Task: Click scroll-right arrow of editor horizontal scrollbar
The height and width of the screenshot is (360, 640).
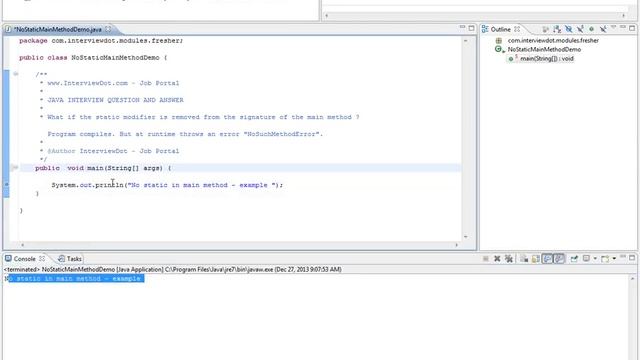Action: point(456,245)
